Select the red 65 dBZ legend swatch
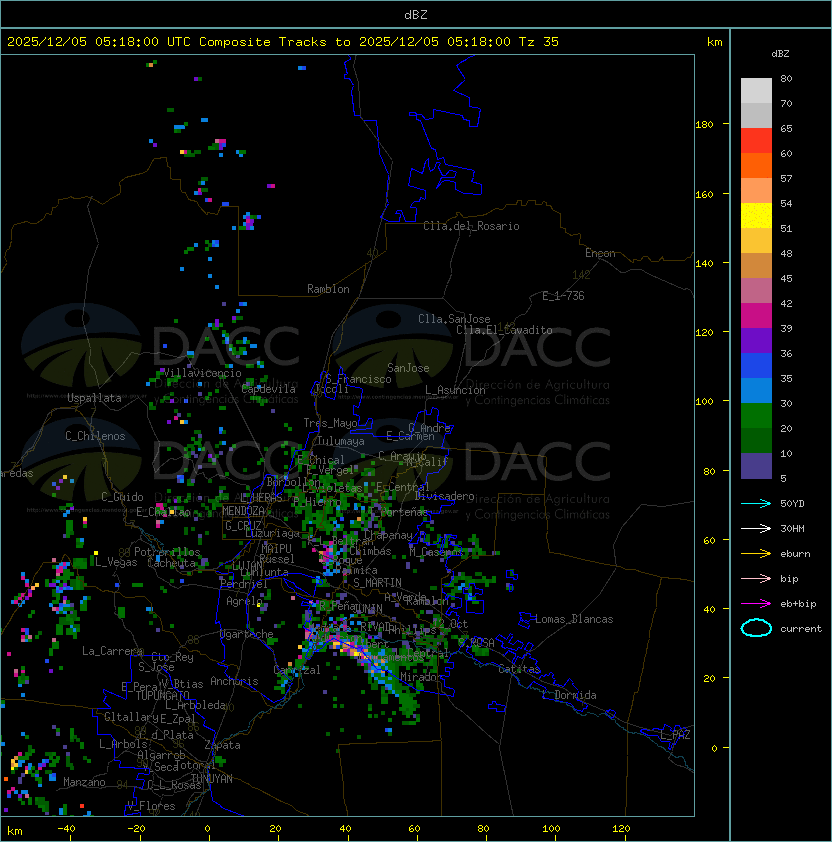This screenshot has height=842, width=832. [x=756, y=140]
